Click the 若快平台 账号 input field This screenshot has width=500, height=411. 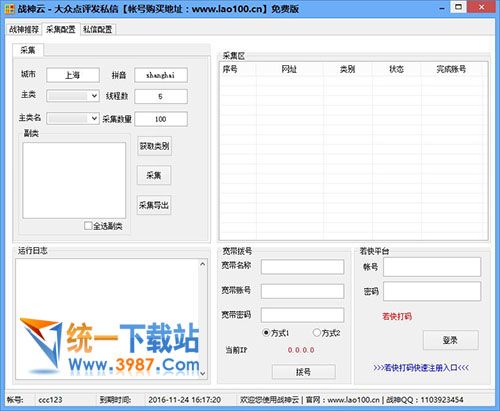coord(432,267)
